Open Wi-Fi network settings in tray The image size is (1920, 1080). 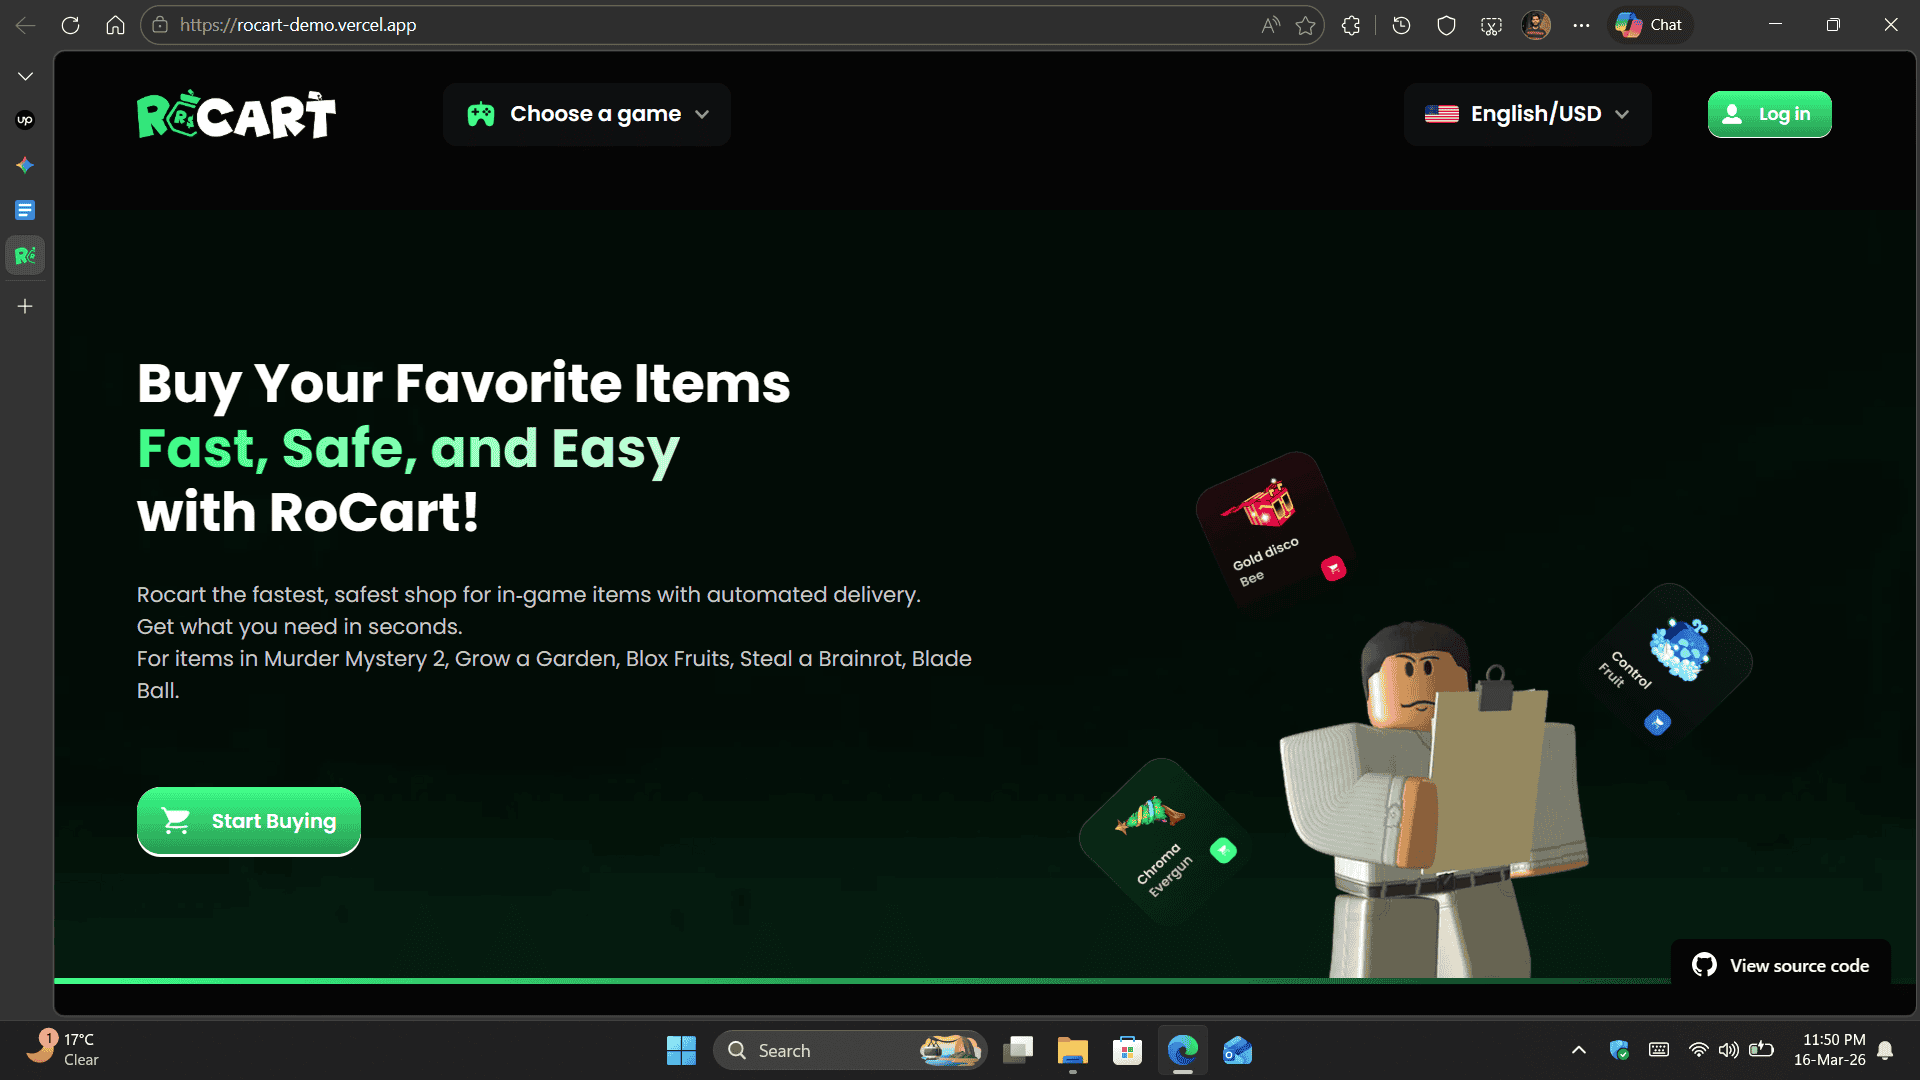pos(1698,1050)
